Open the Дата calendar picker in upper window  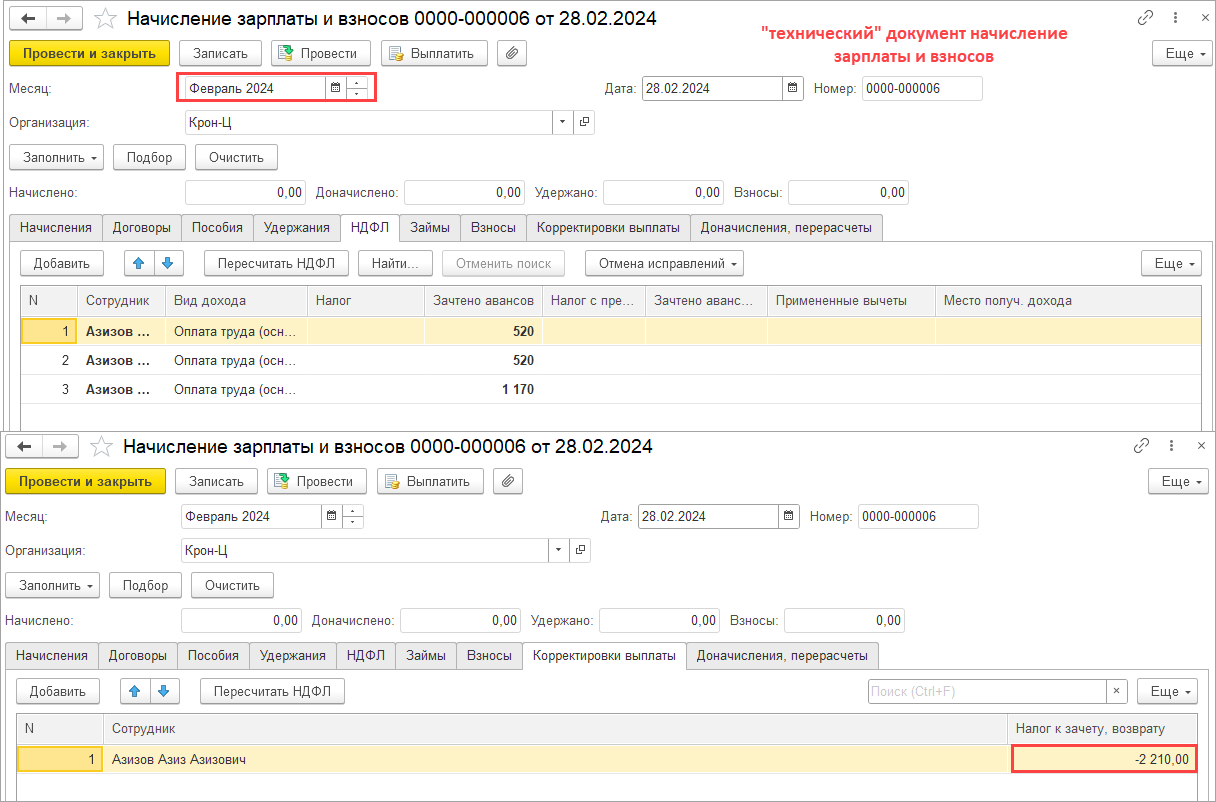coord(793,88)
